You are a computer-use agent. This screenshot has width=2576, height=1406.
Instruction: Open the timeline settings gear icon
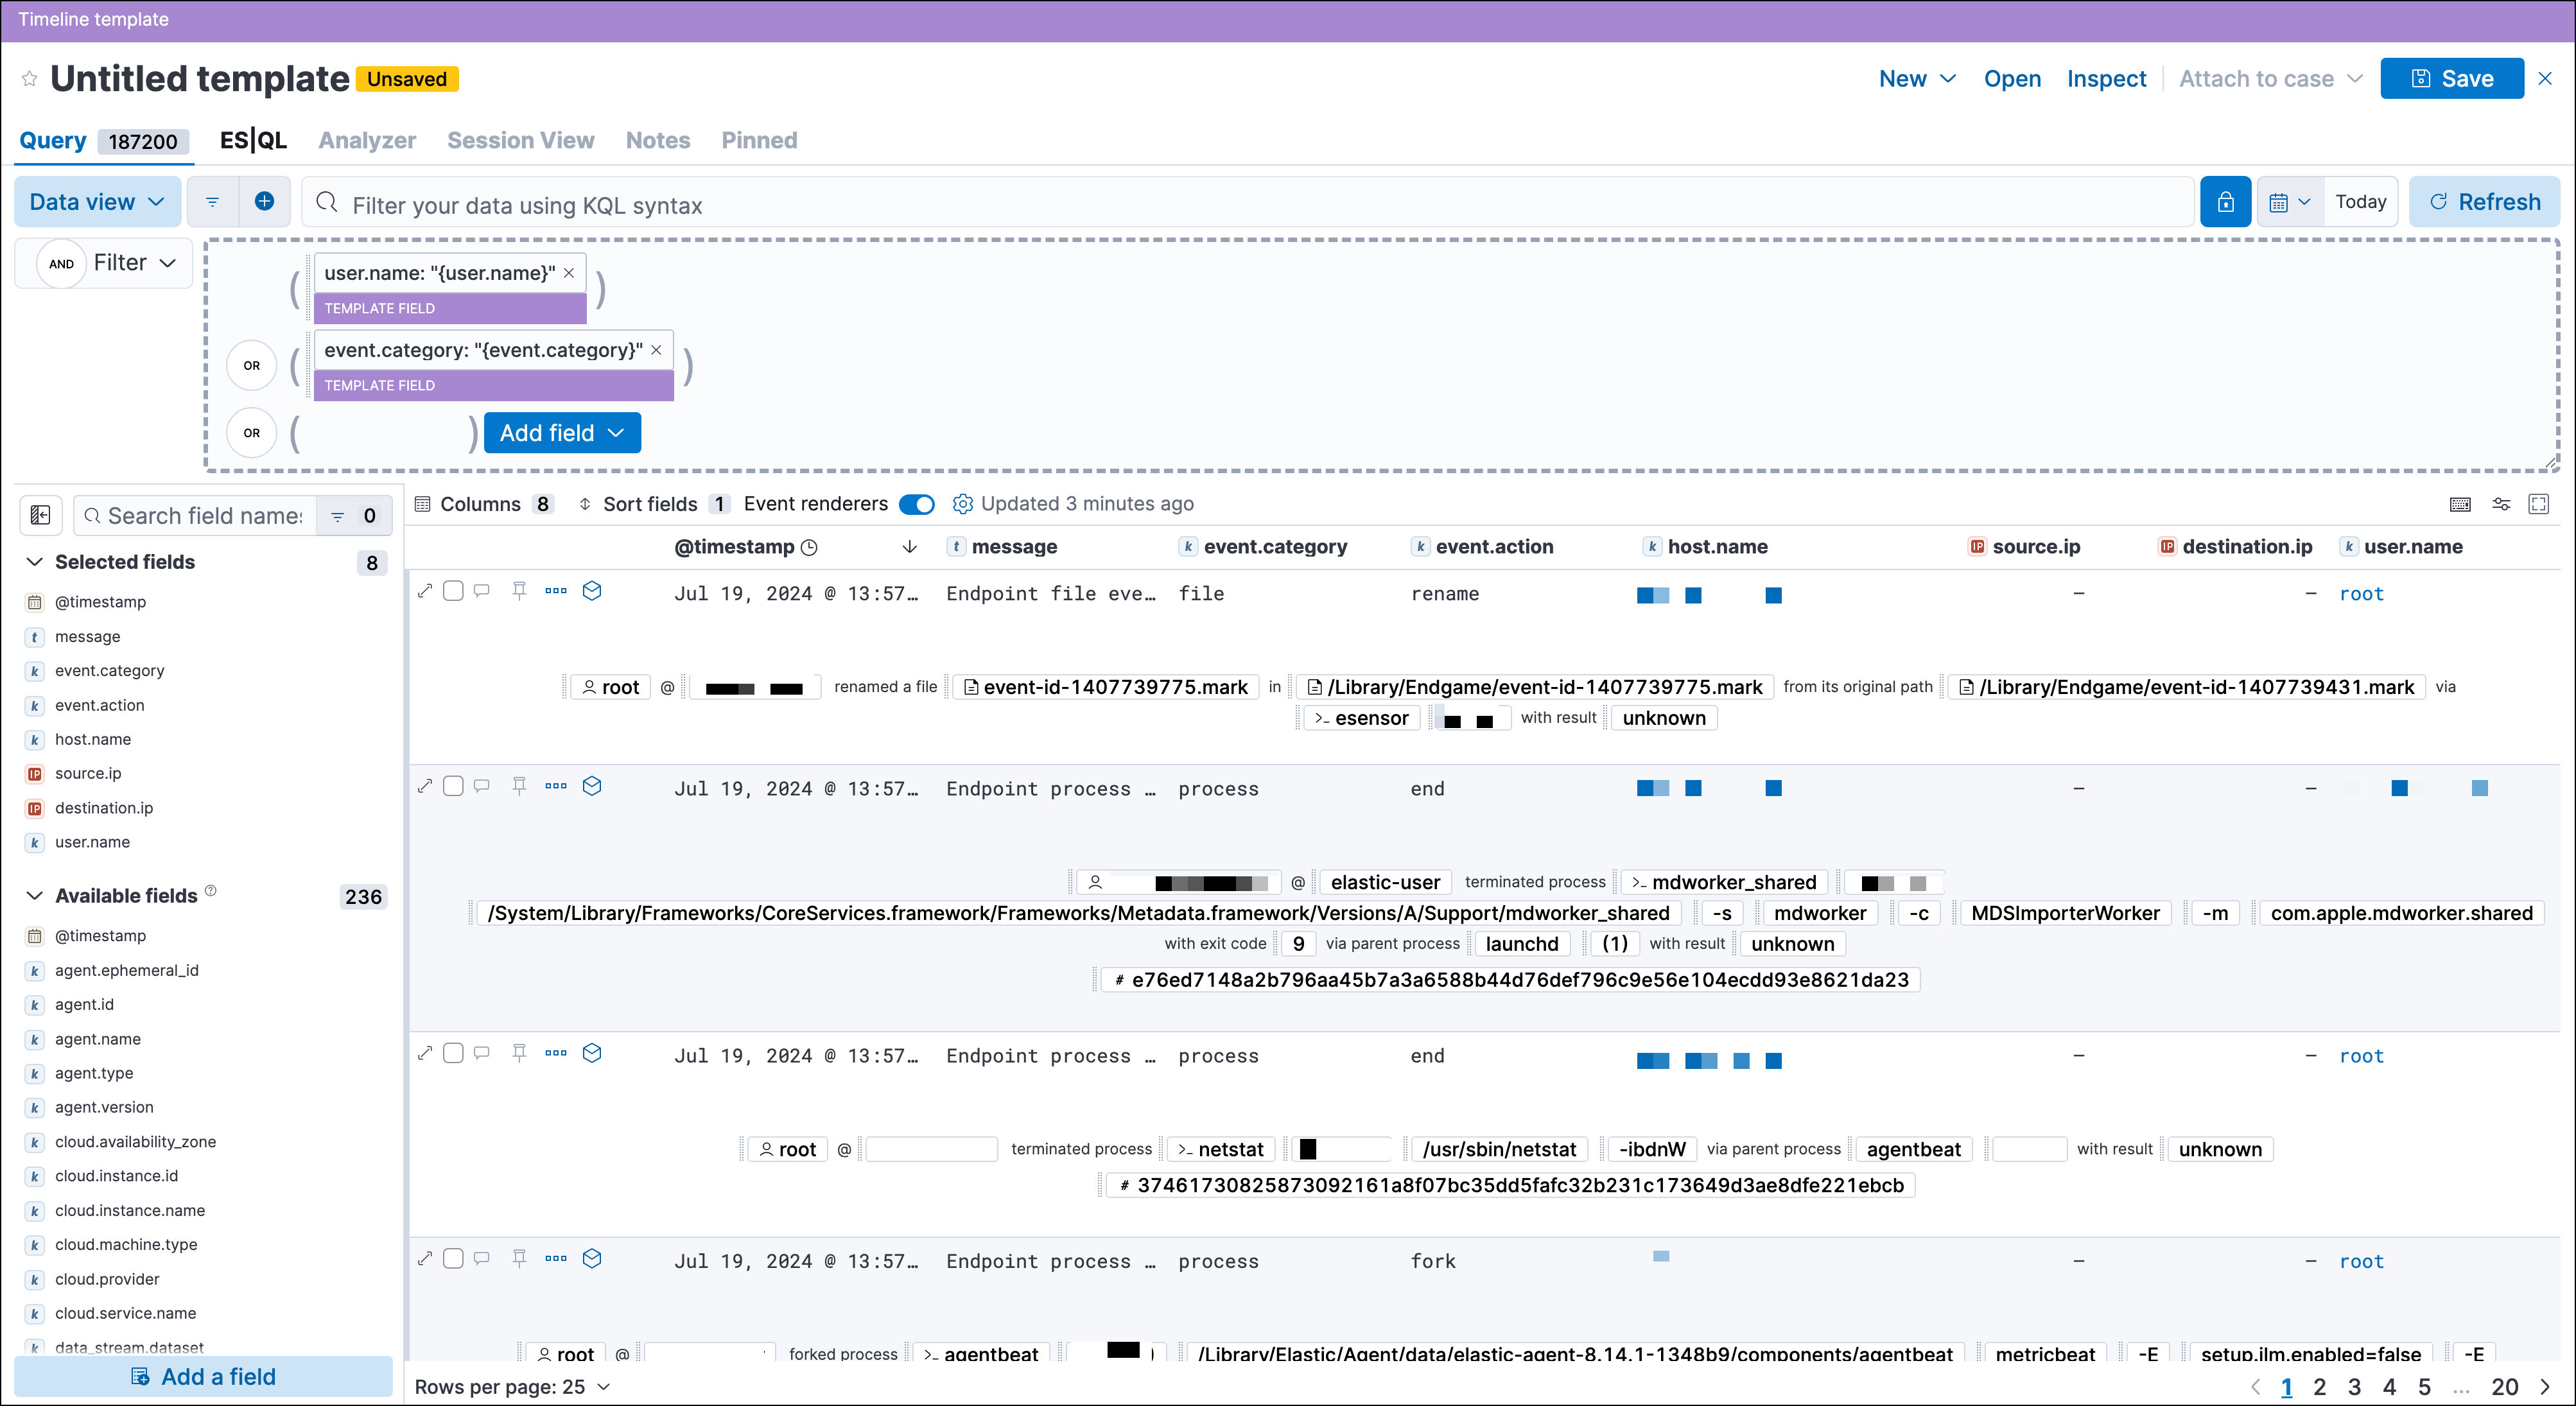962,504
